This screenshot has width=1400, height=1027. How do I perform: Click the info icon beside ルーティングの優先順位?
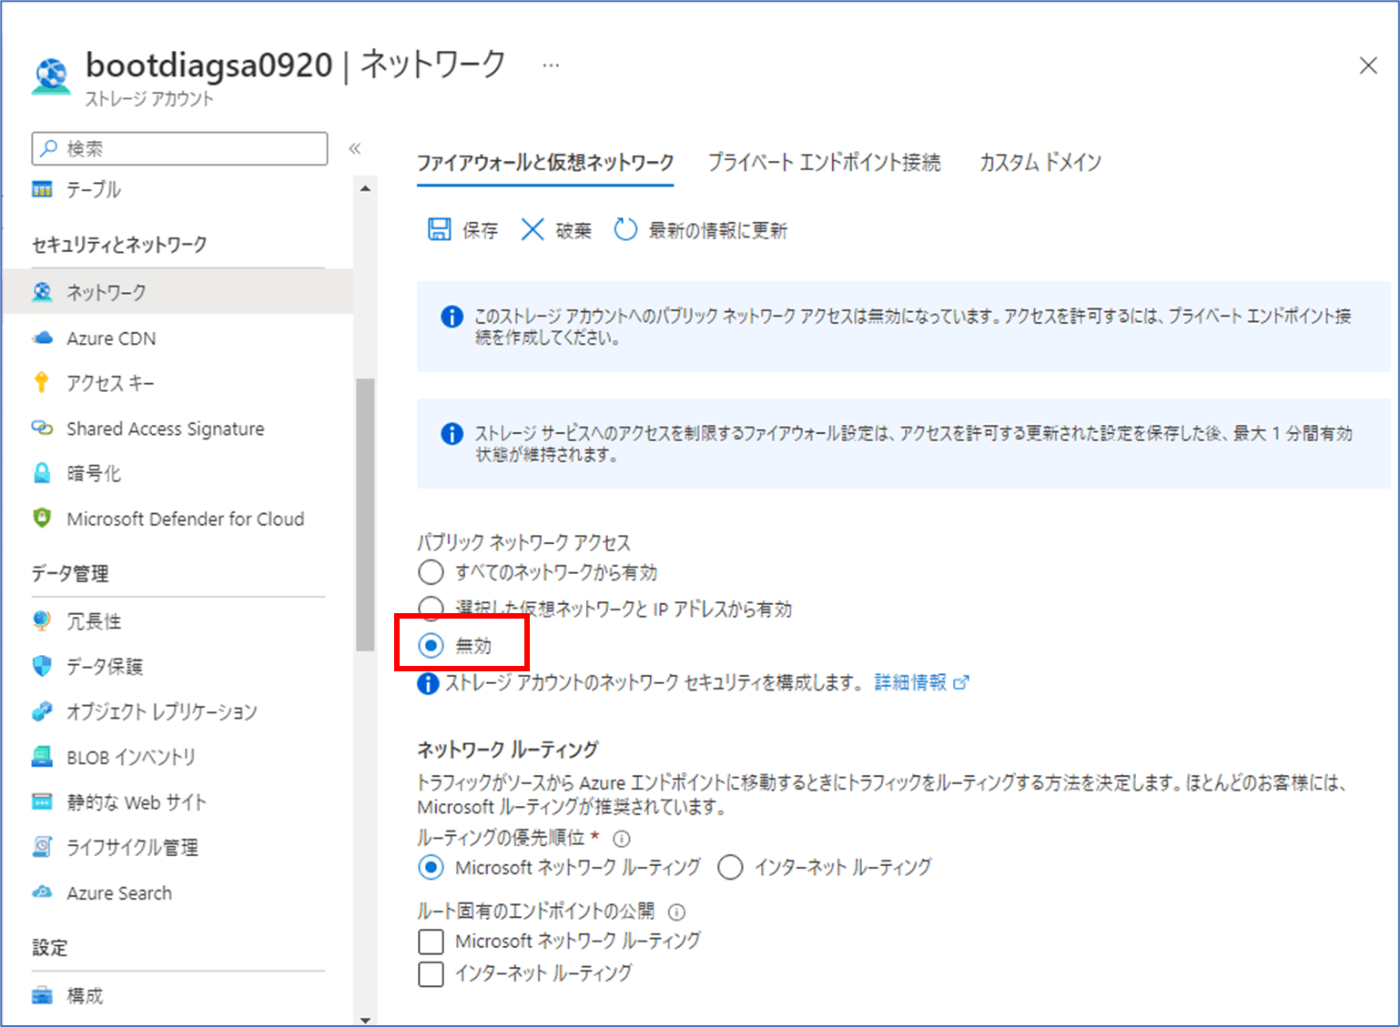[621, 839]
